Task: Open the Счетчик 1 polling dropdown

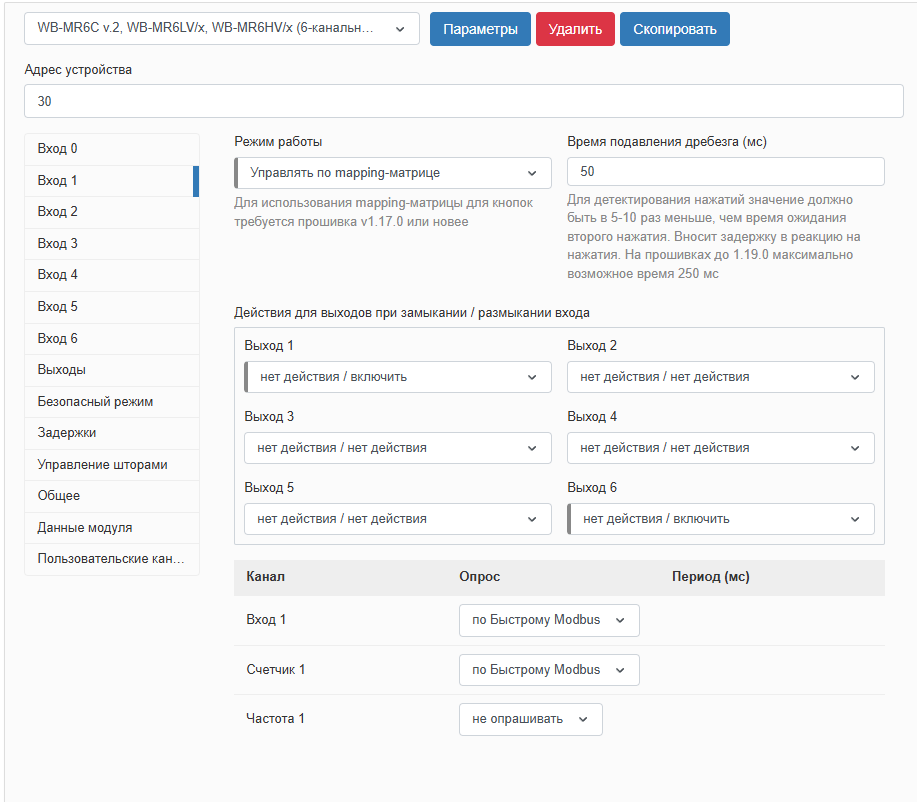Action: (x=548, y=670)
